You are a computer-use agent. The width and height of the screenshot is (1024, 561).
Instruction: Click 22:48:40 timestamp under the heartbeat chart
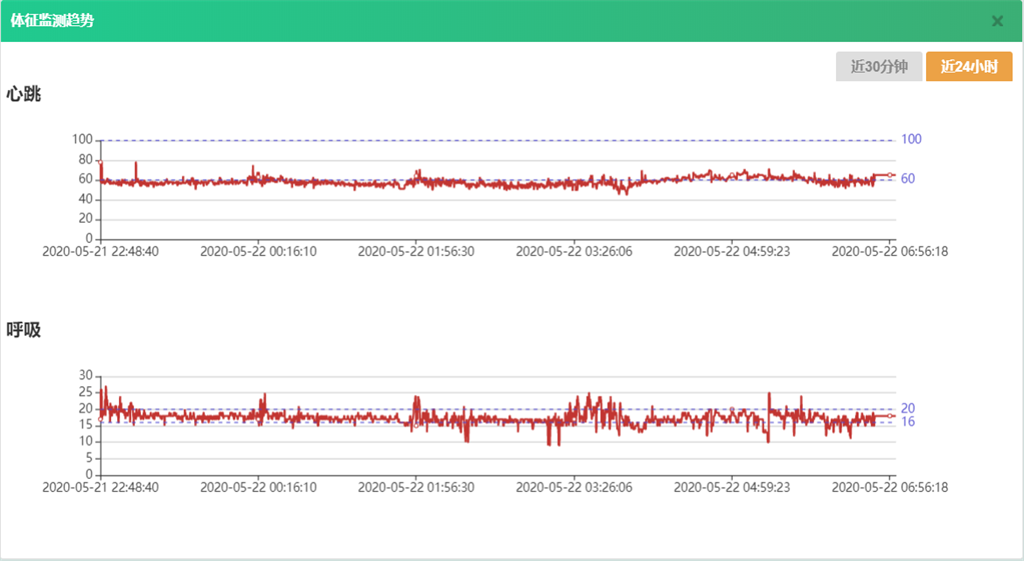(100, 252)
